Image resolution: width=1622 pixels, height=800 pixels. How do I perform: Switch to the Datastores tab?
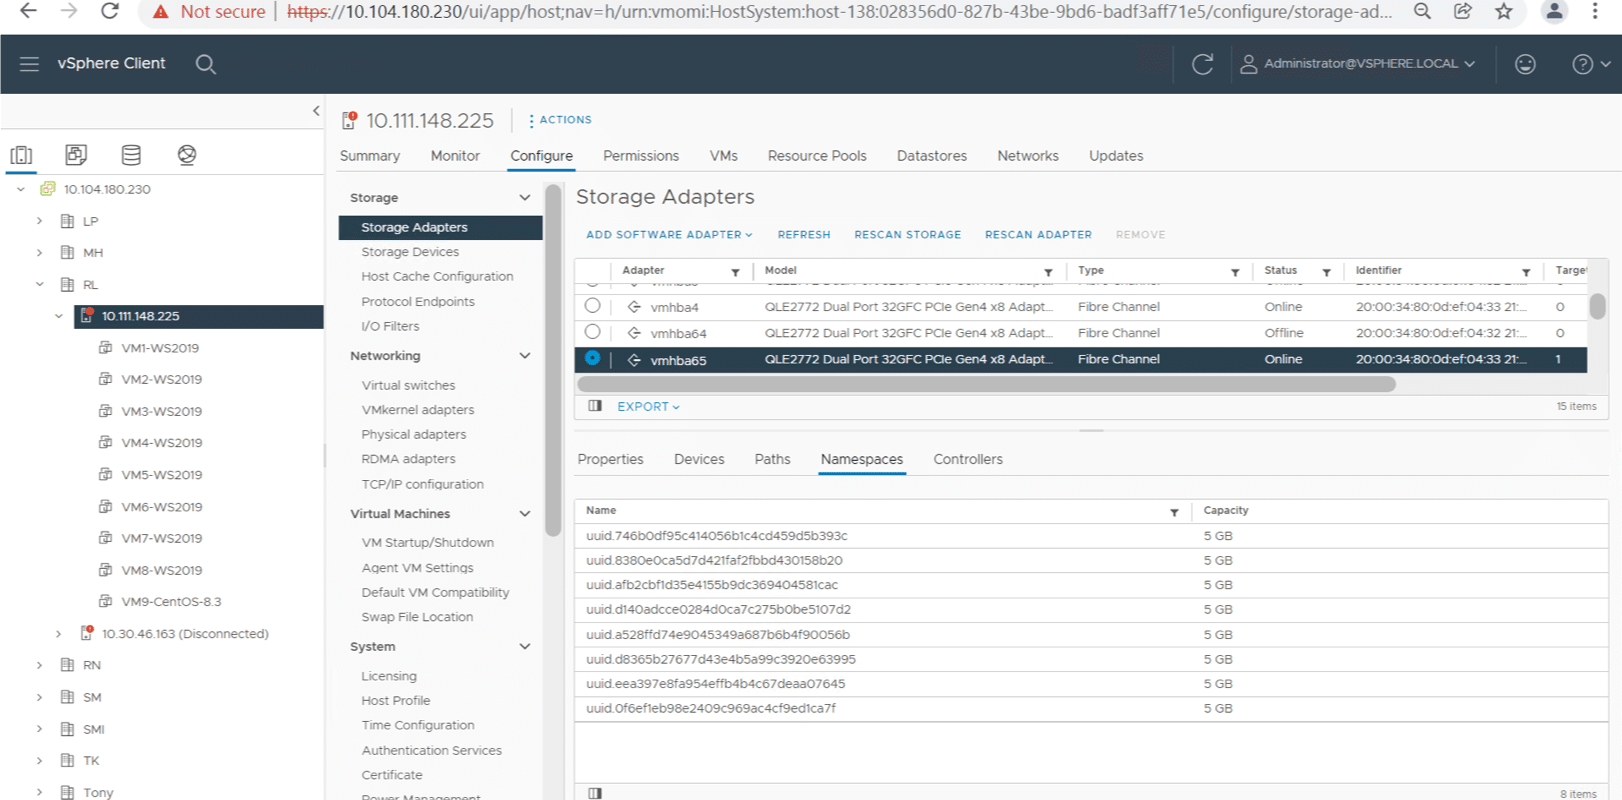932,156
